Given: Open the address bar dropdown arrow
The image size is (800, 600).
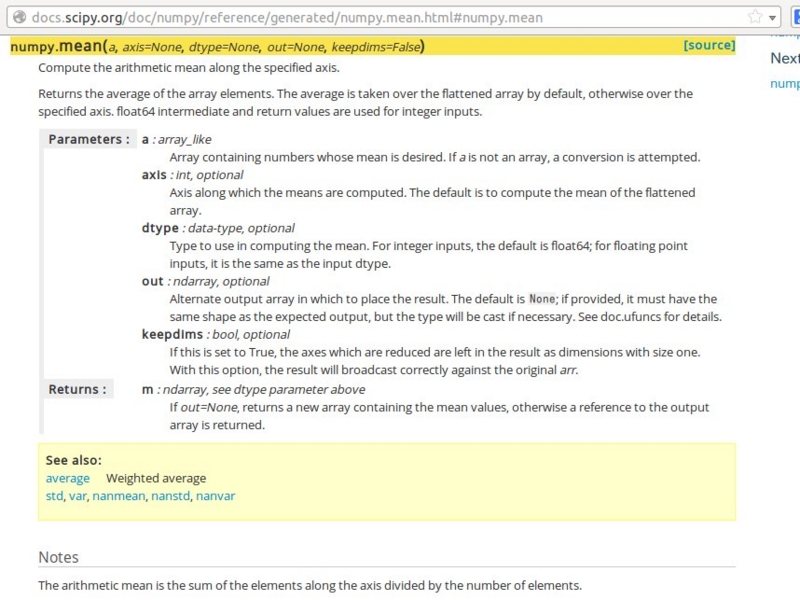Looking at the screenshot, I should point(772,18).
